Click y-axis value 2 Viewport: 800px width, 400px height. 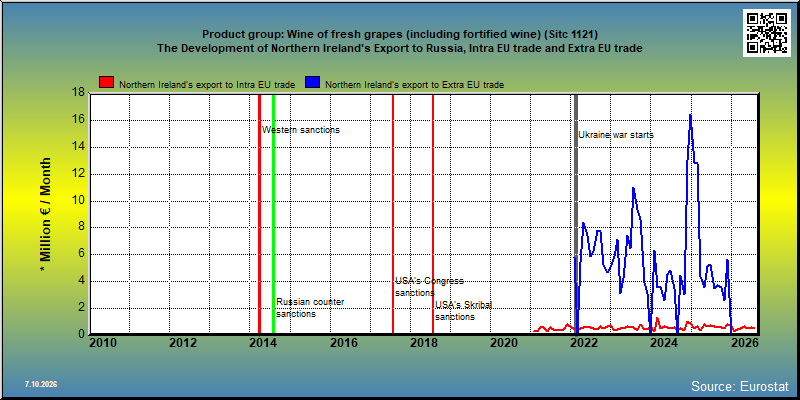pyautogui.click(x=80, y=308)
